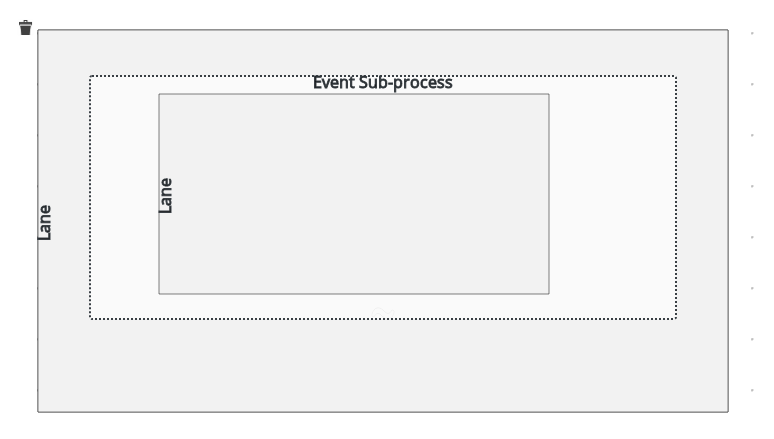Select the outer Lane's vertical label

[x=45, y=221]
